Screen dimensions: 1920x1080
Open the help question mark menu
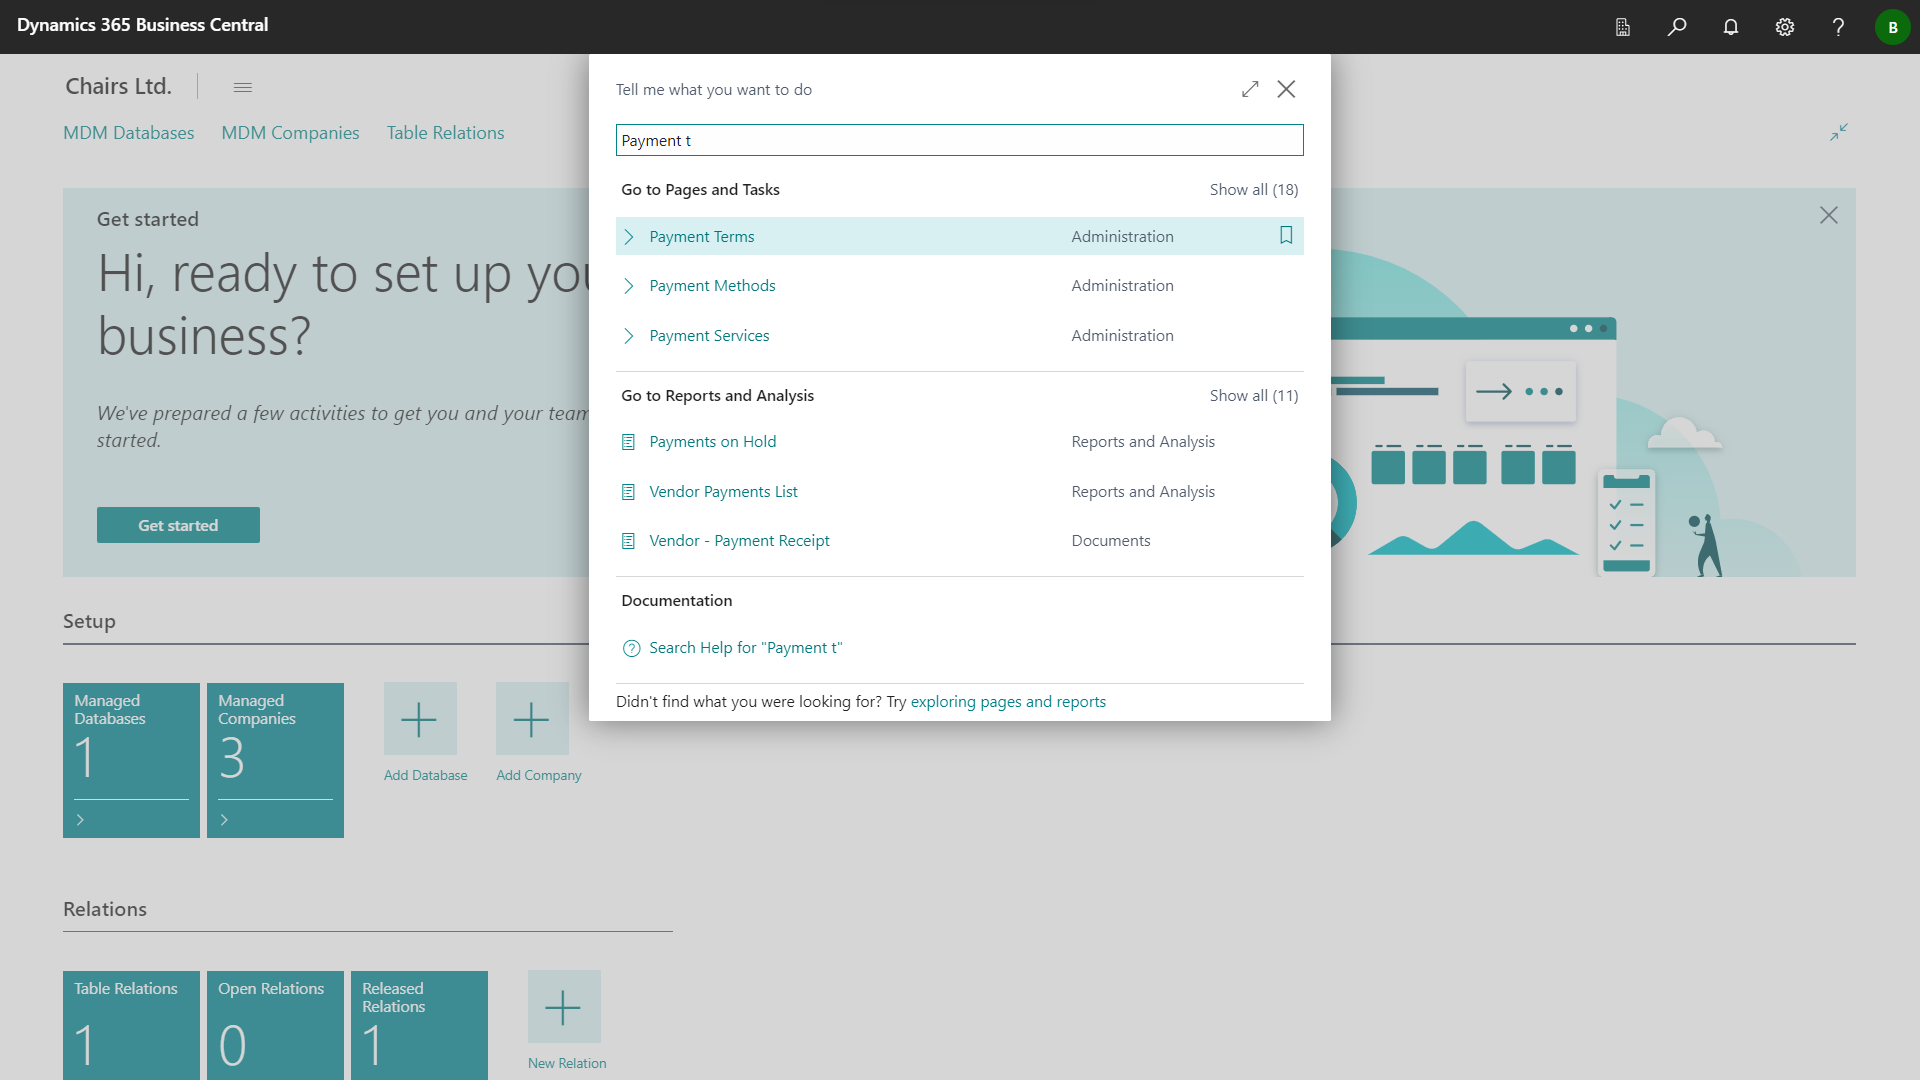coord(1838,27)
